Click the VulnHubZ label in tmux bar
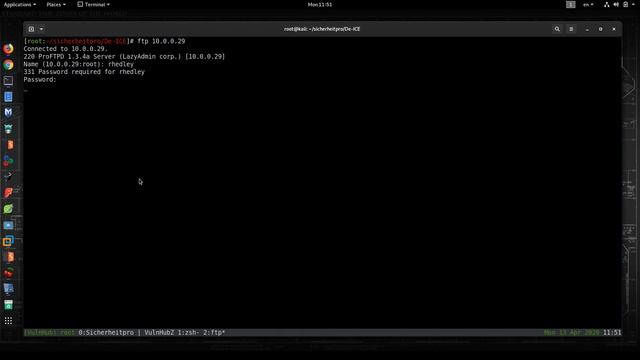The width and height of the screenshot is (640, 360). pyautogui.click(x=159, y=333)
